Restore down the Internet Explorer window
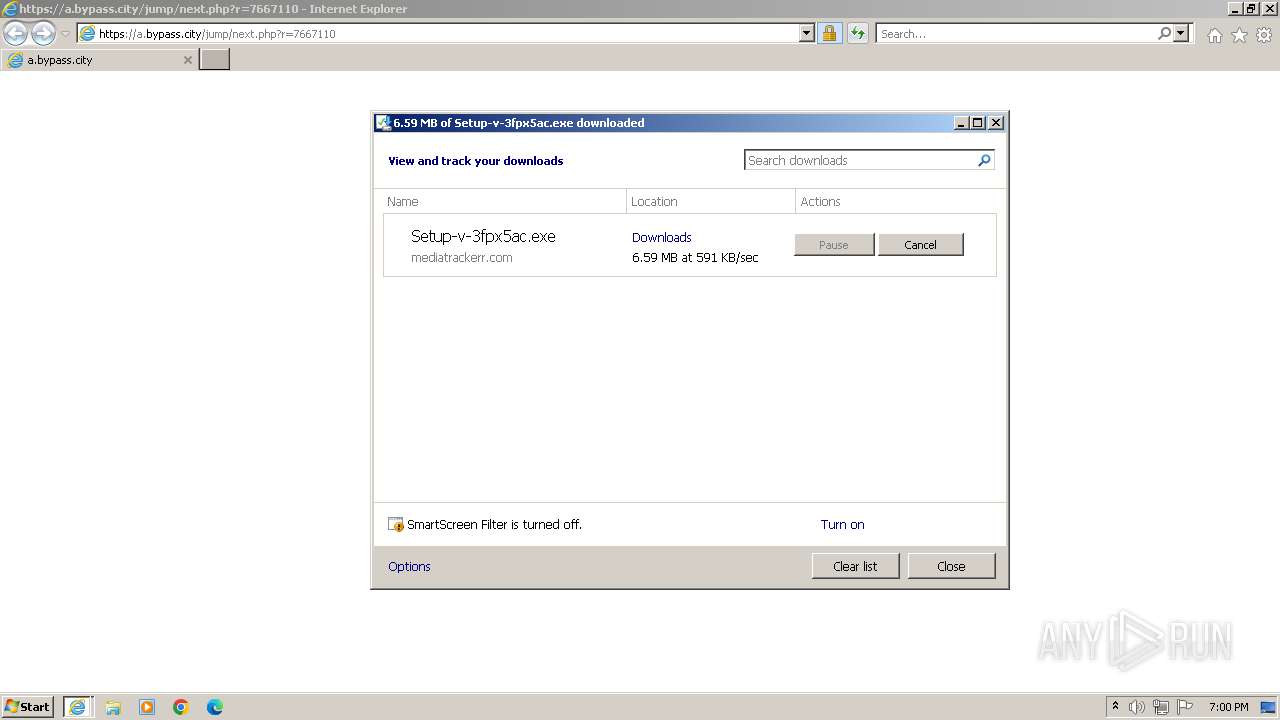Screen dimensions: 1280x720 coord(1252,9)
